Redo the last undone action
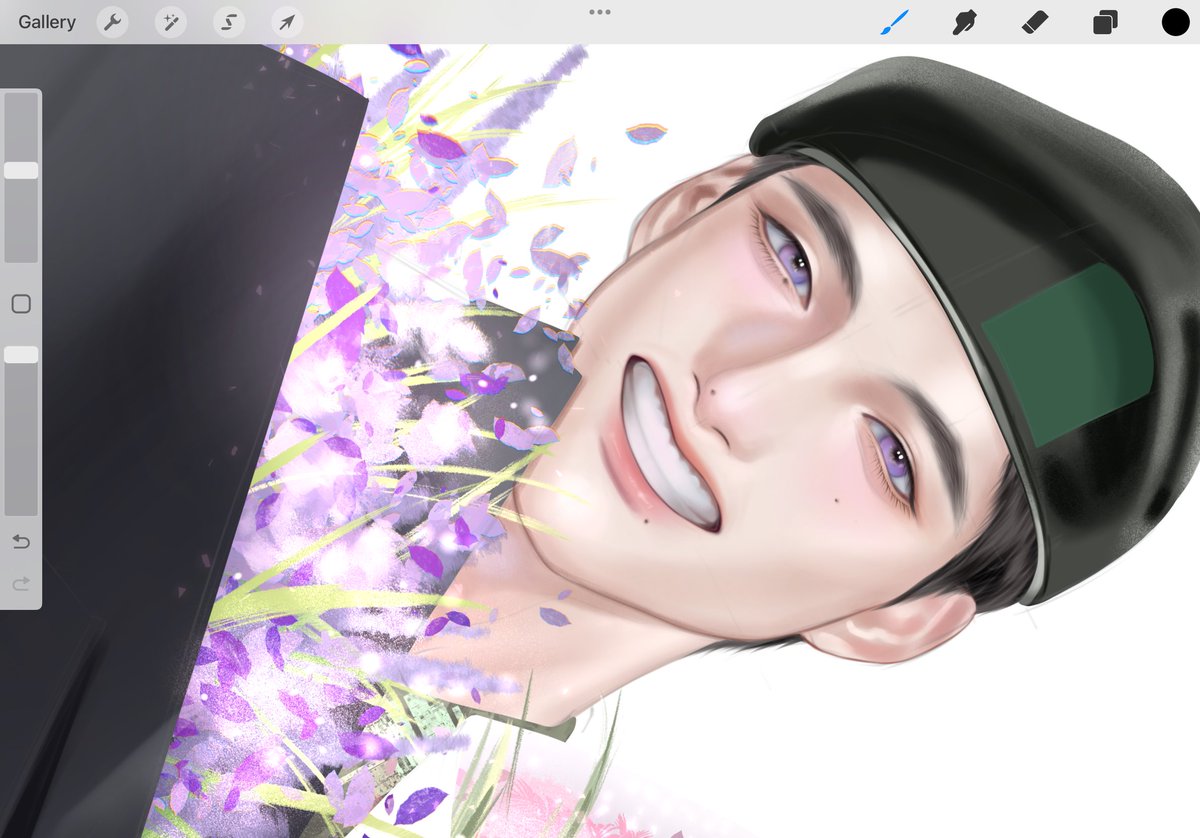 [21, 583]
